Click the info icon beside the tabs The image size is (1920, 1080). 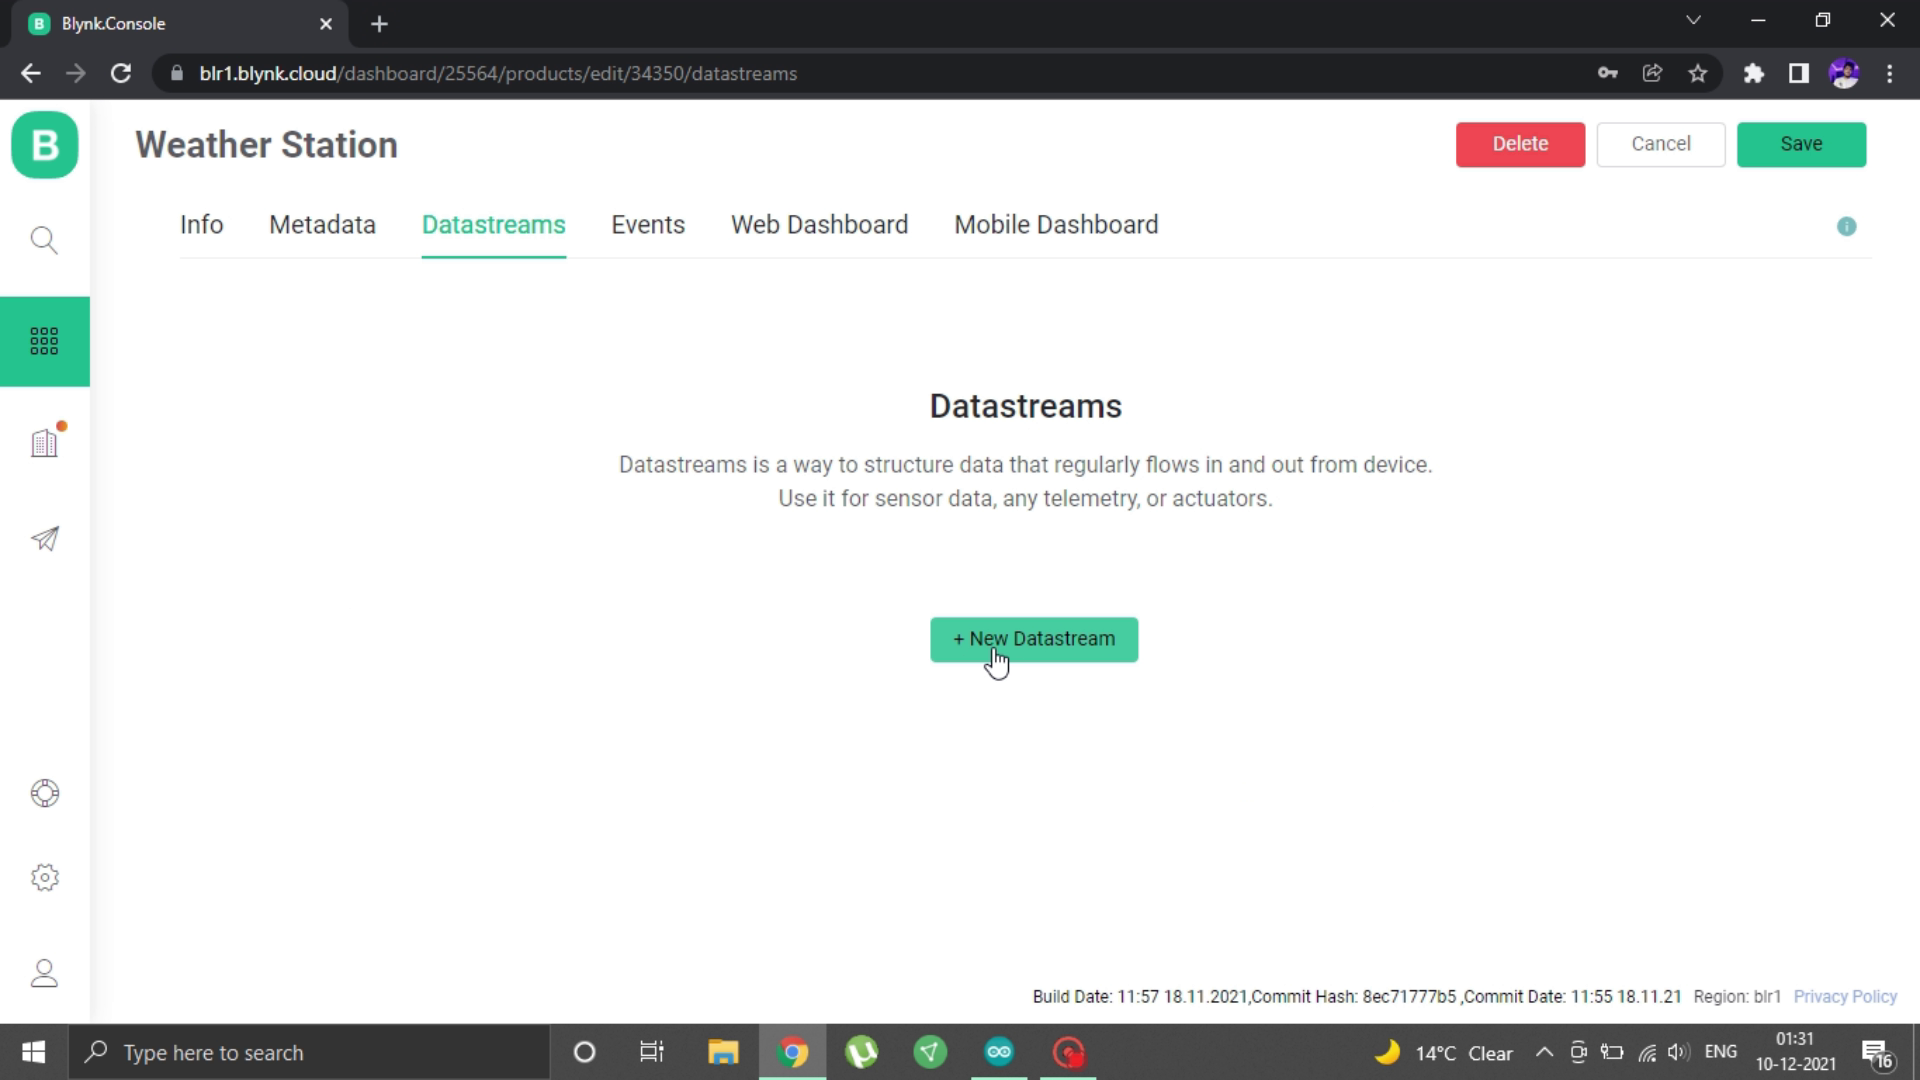coord(1846,227)
